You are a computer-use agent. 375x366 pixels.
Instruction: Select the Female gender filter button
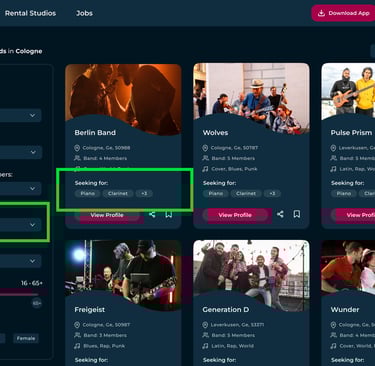[26, 338]
